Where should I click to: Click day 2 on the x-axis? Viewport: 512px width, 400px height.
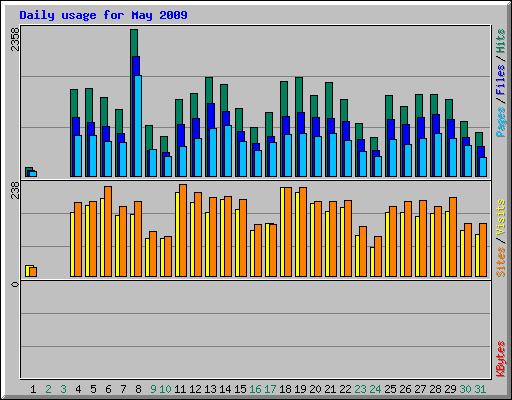click(x=48, y=389)
